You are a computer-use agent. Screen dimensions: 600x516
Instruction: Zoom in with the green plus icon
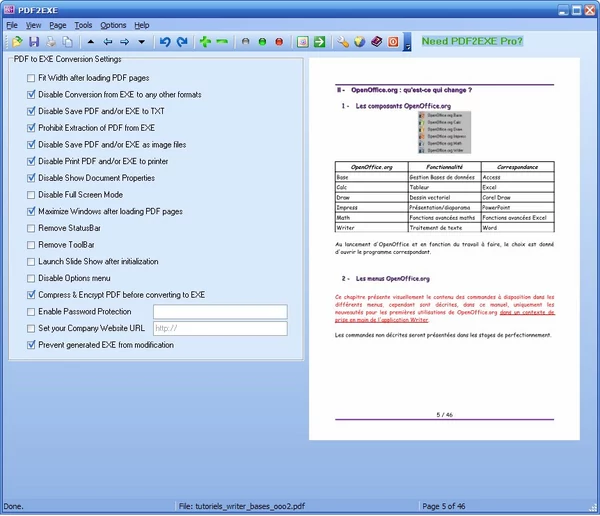click(205, 41)
